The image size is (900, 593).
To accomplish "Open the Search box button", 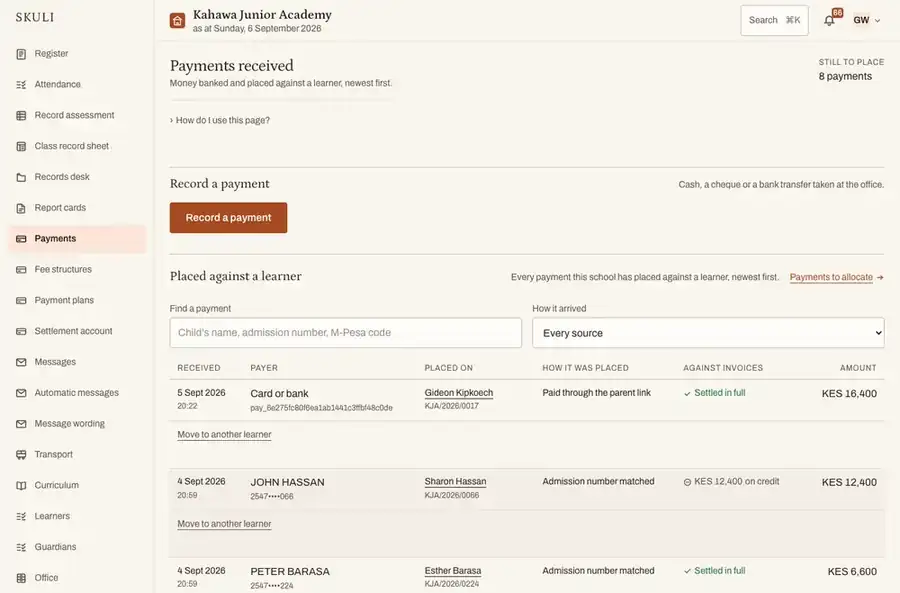I will pos(774,20).
